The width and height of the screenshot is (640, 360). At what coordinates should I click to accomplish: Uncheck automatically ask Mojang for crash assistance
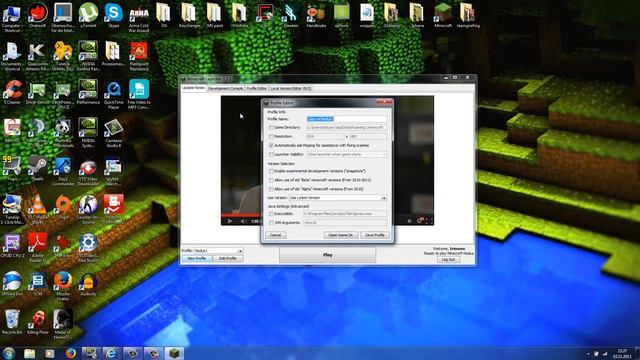pos(271,145)
